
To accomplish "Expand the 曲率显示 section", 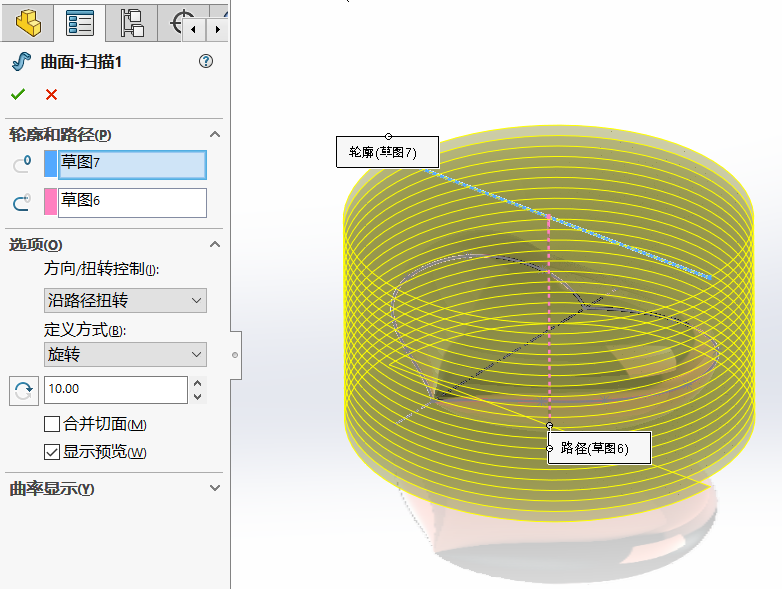I will pyautogui.click(x=215, y=488).
